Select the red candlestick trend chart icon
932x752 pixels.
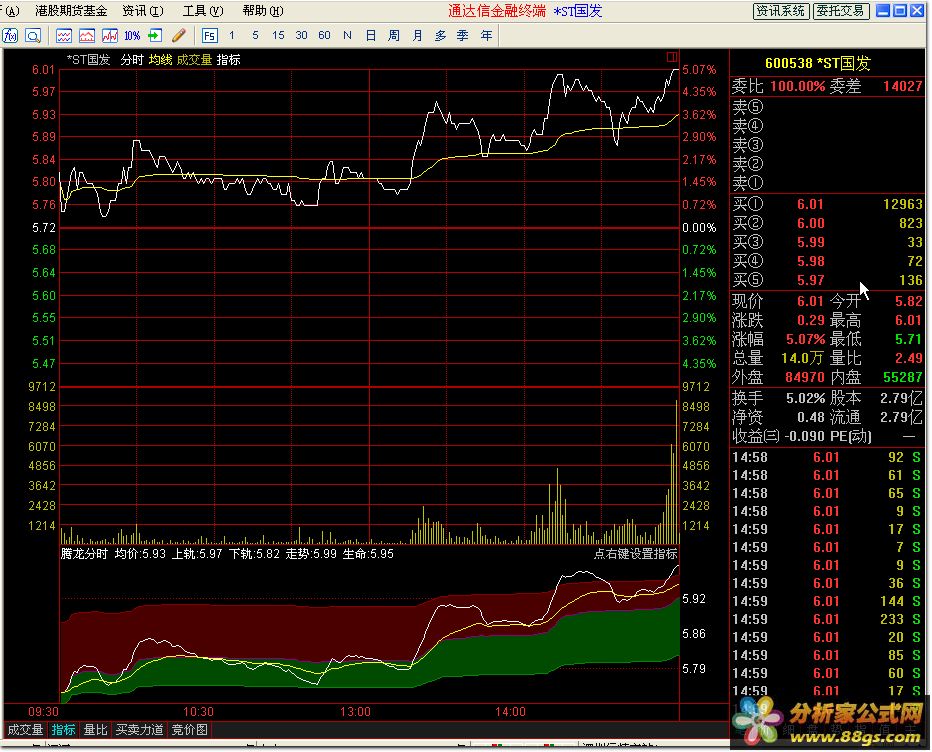pyautogui.click(x=110, y=36)
